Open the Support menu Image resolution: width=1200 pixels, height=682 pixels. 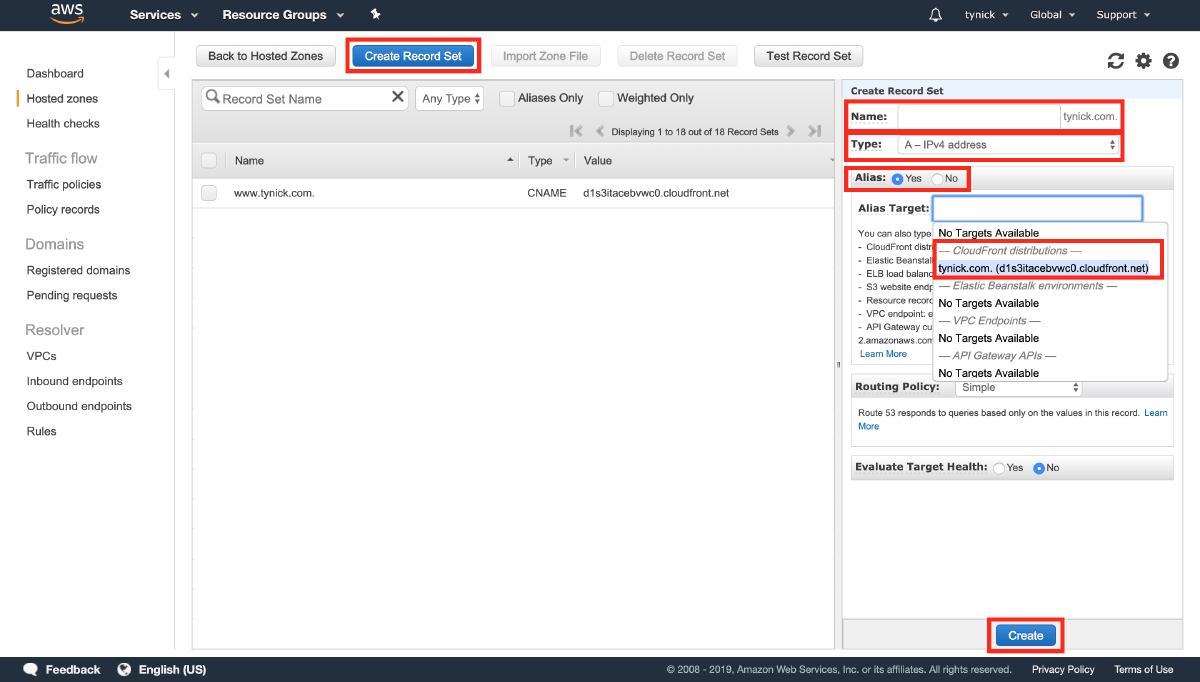click(x=1123, y=15)
